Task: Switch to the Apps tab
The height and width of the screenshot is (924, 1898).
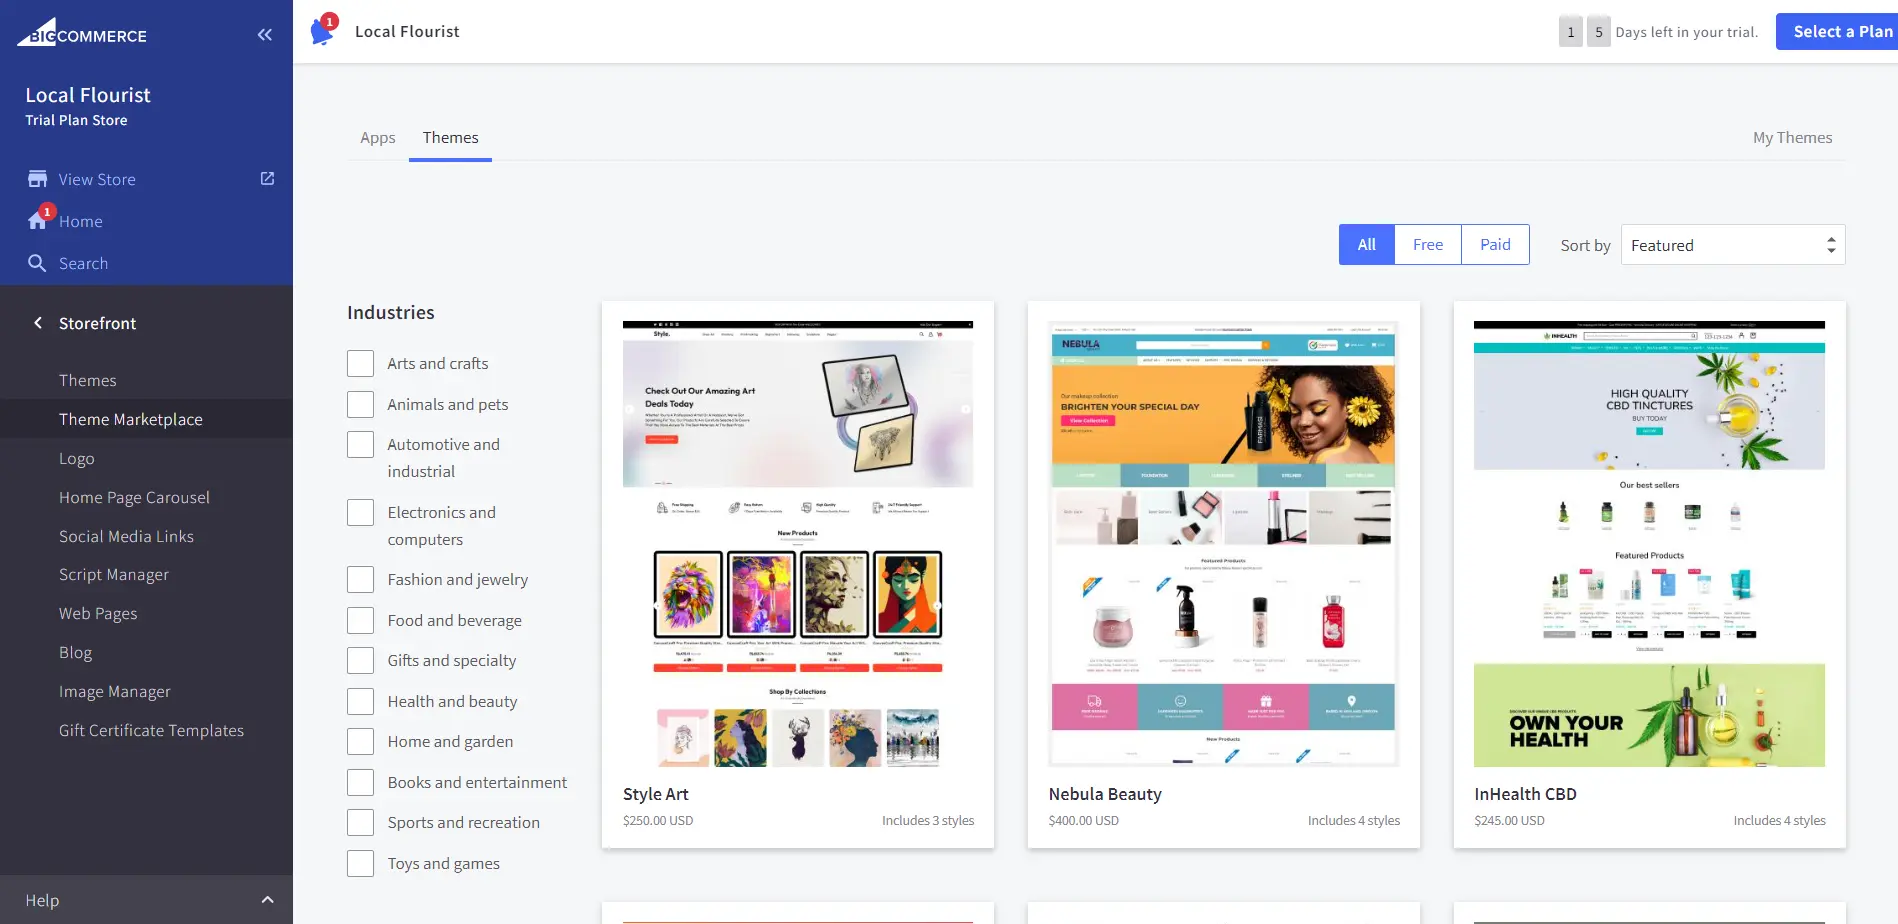Action: tap(378, 138)
